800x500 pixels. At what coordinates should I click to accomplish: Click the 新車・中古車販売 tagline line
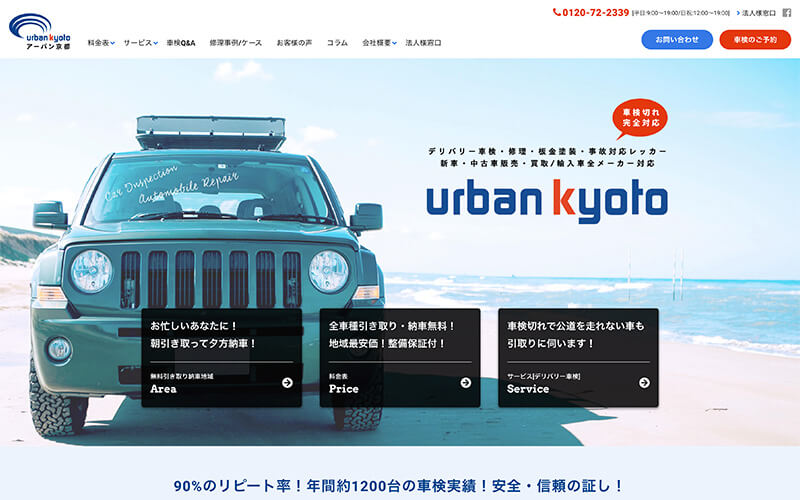[x=547, y=164]
